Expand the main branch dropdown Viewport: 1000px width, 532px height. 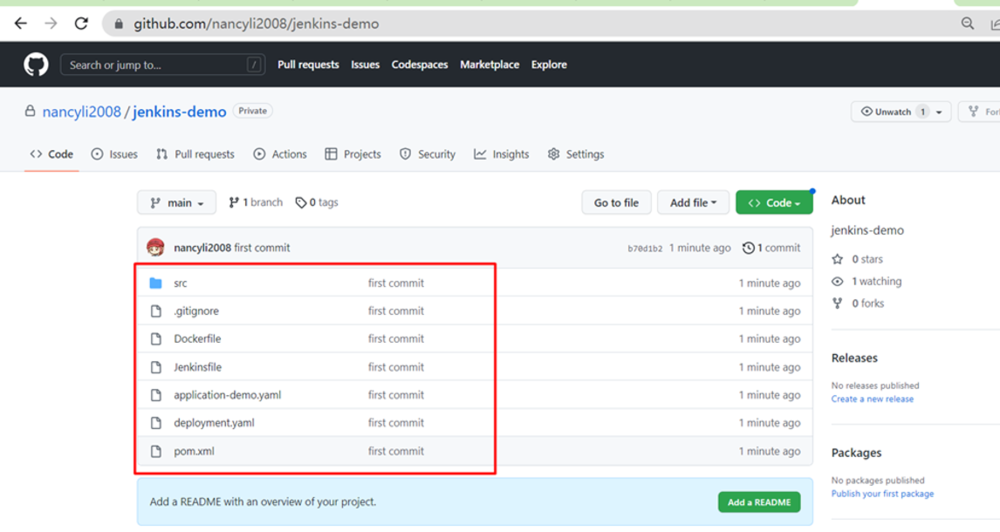[x=176, y=203]
